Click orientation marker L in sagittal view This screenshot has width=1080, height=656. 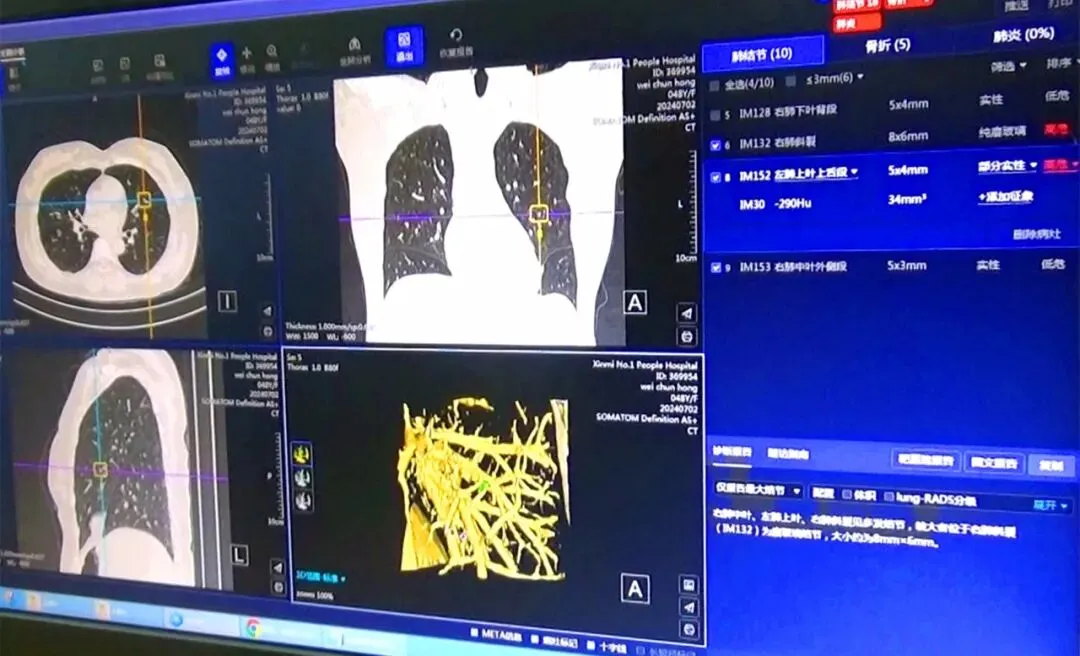pyautogui.click(x=239, y=555)
